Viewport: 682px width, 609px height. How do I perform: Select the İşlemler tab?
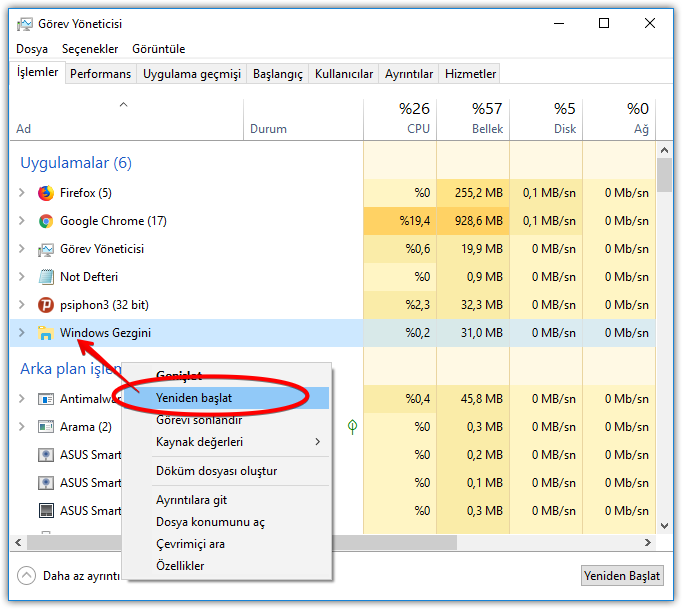37,72
